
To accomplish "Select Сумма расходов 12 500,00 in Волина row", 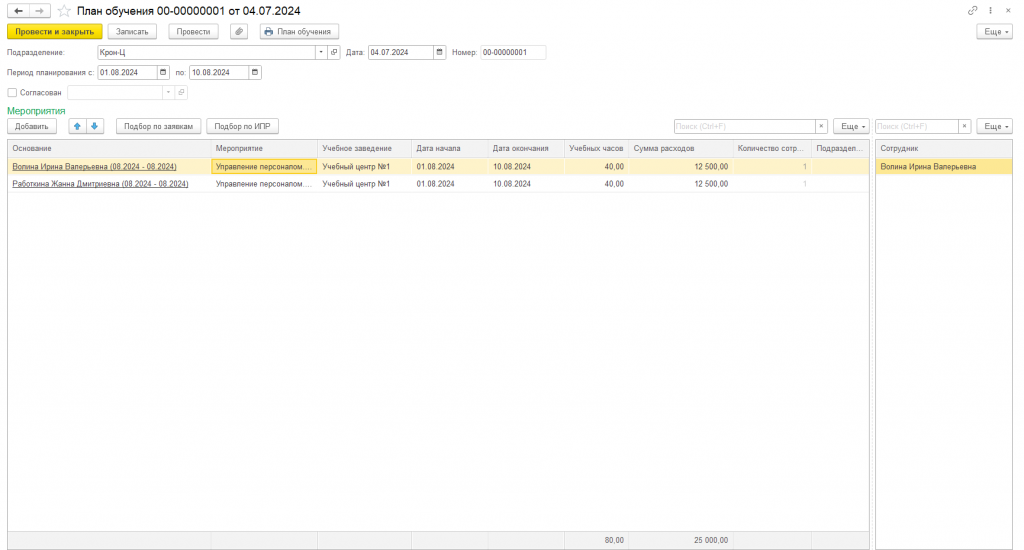I will click(x=680, y=167).
